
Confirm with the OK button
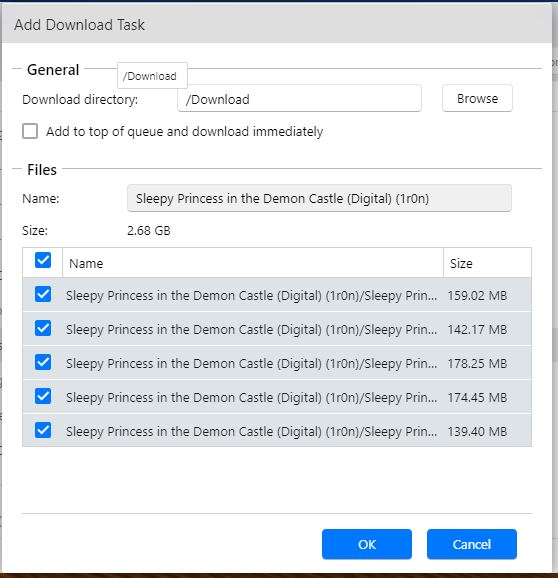(x=367, y=544)
